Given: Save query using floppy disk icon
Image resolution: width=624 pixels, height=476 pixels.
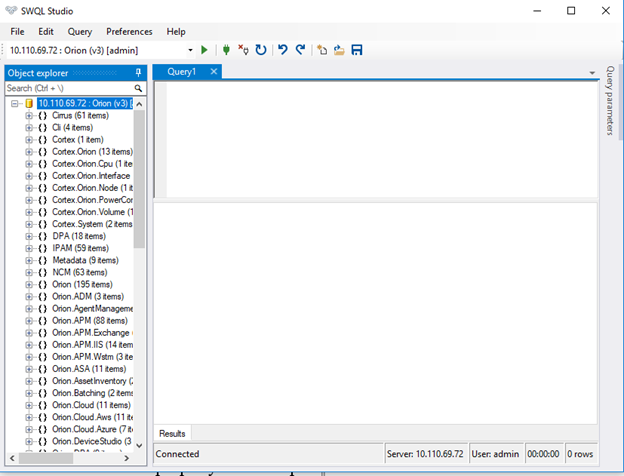Looking at the screenshot, I should click(x=357, y=50).
